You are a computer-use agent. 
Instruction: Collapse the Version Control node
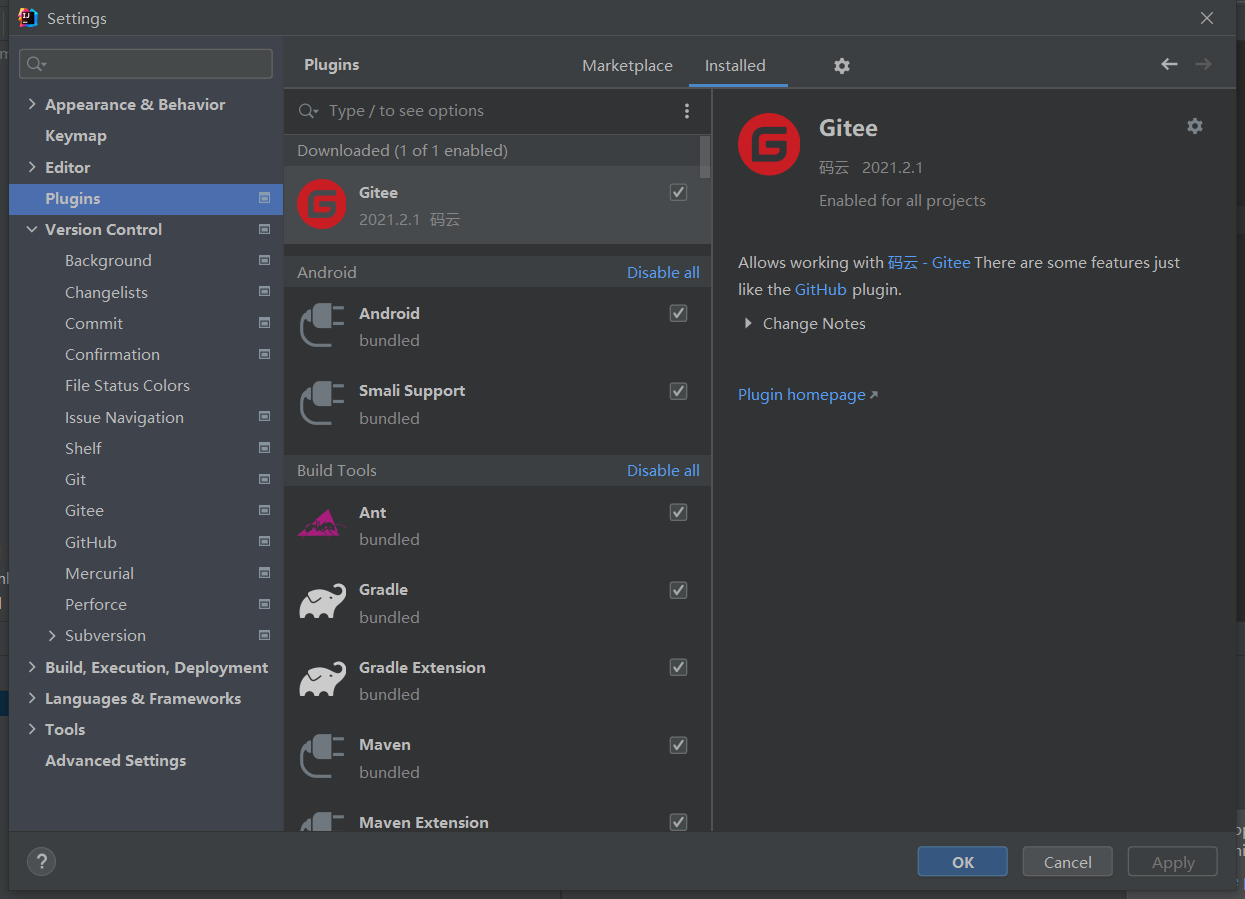tap(32, 229)
